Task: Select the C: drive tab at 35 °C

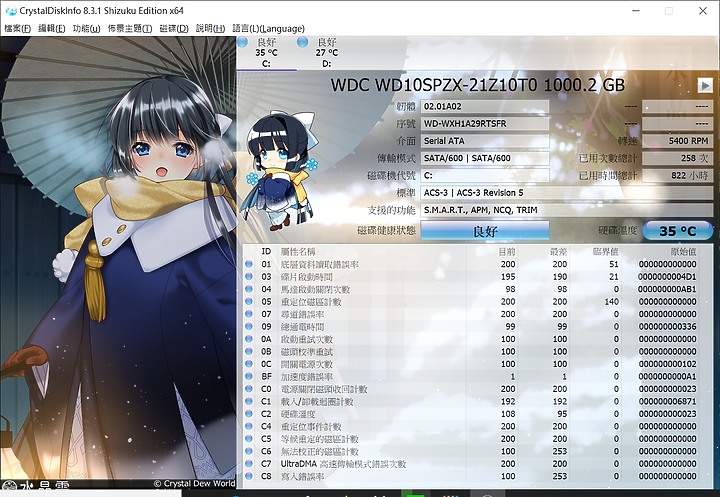Action: pyautogui.click(x=266, y=53)
